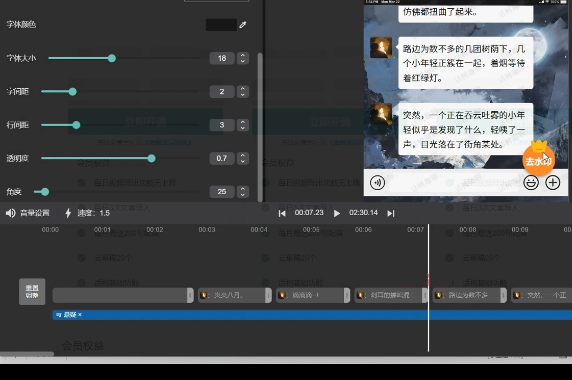Image resolution: width=572 pixels, height=380 pixels.
Task: Click the plus icon in chat preview
Action: pyautogui.click(x=553, y=182)
